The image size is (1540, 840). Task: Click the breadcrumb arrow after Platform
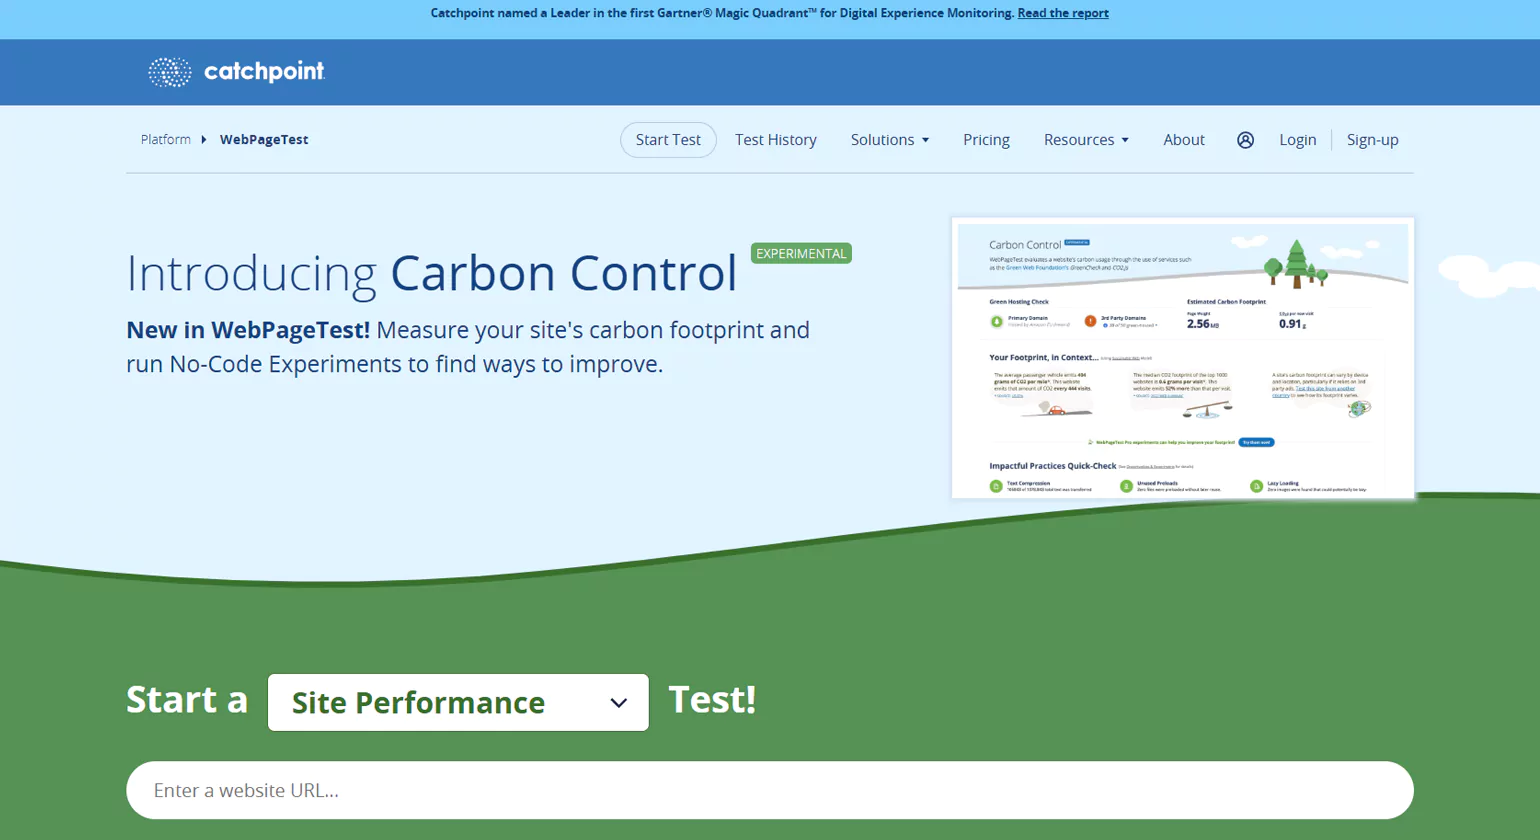(x=202, y=140)
